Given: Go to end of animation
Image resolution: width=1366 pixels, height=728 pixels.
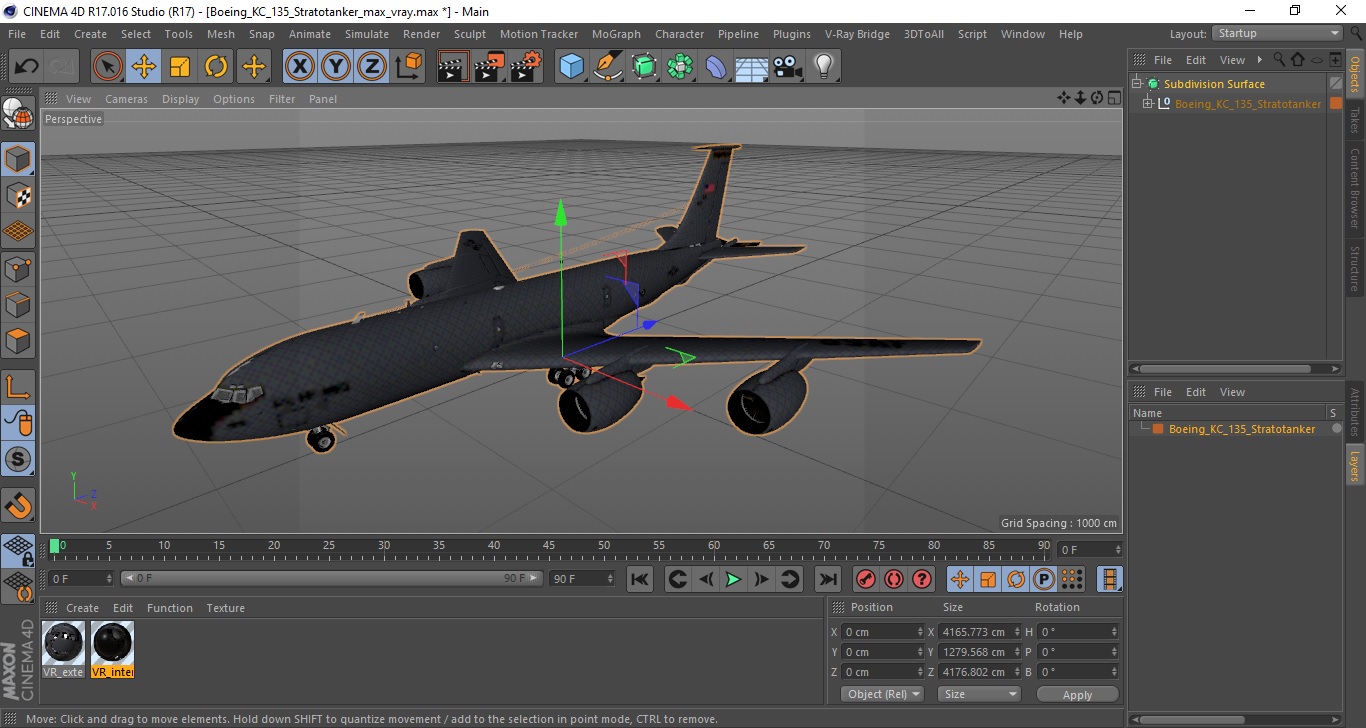Looking at the screenshot, I should [827, 579].
